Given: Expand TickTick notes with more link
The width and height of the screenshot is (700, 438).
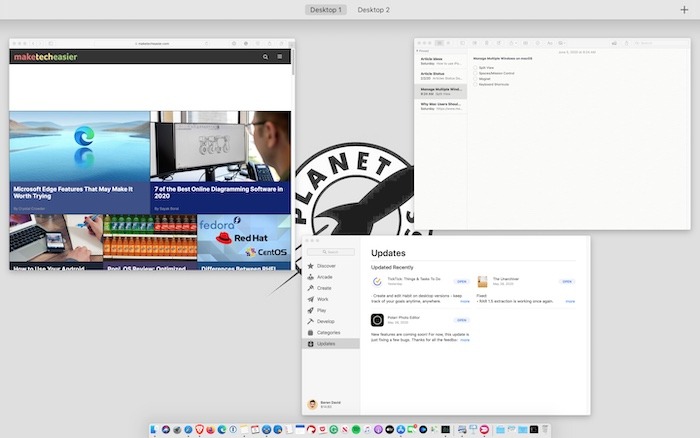Looking at the screenshot, I should pos(465,301).
